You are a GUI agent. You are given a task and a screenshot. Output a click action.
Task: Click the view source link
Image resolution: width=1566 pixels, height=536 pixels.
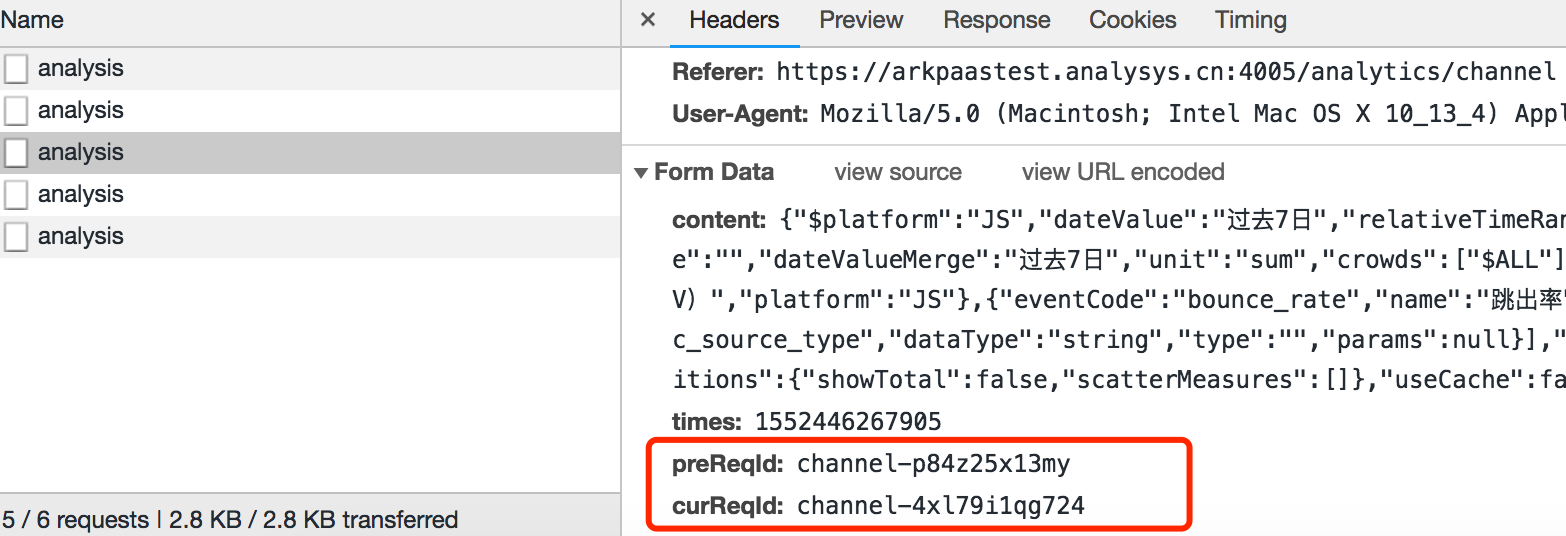[x=897, y=172]
